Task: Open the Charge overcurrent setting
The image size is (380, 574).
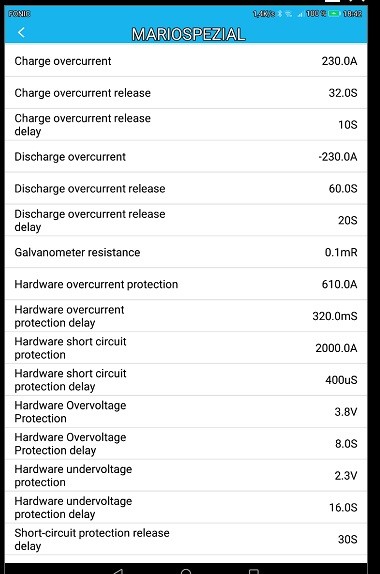Action: [186, 61]
